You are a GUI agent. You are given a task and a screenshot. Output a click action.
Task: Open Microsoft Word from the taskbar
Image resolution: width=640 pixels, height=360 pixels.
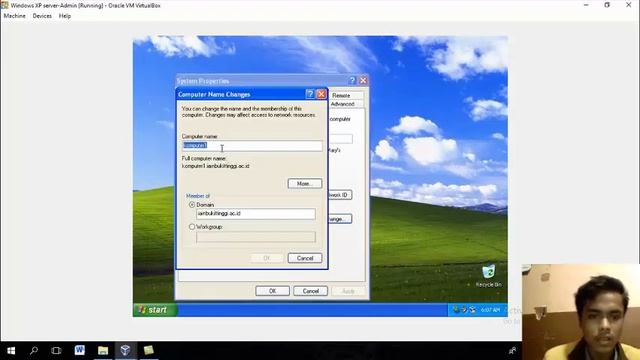point(80,350)
